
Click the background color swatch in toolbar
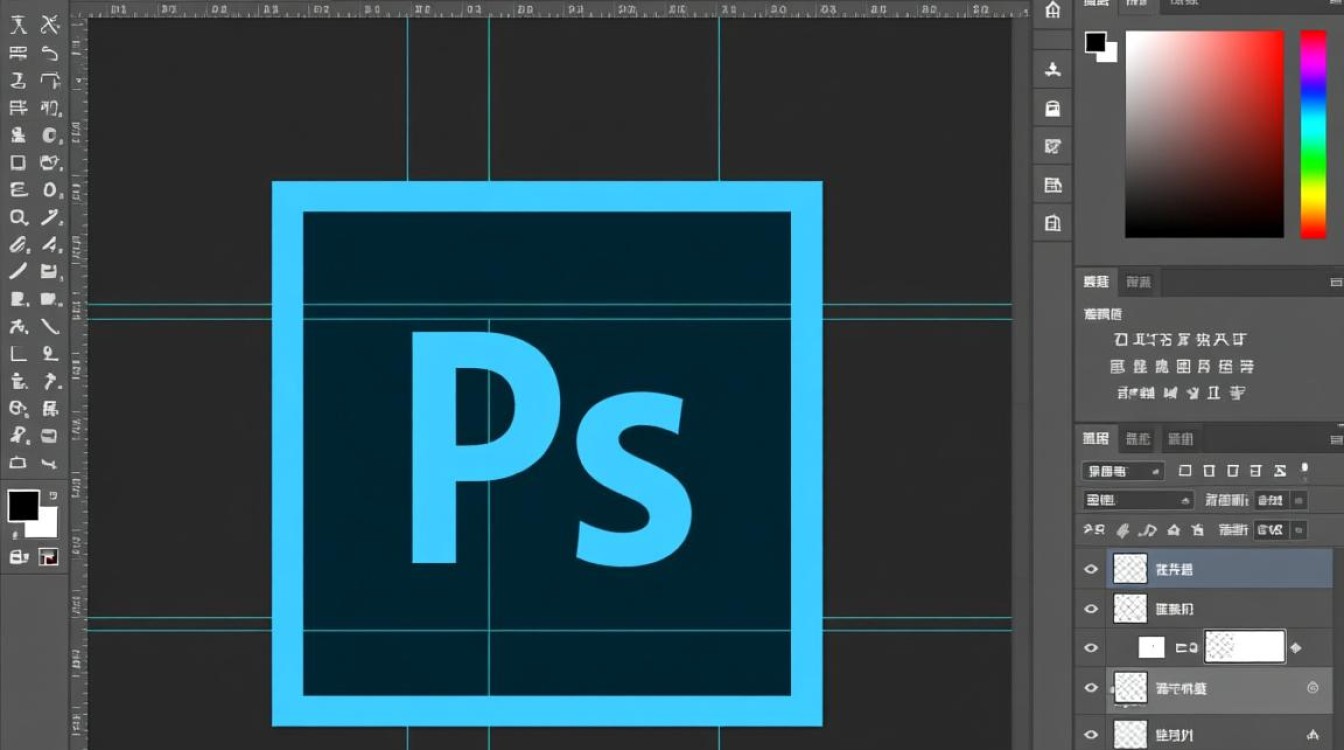(x=48, y=527)
